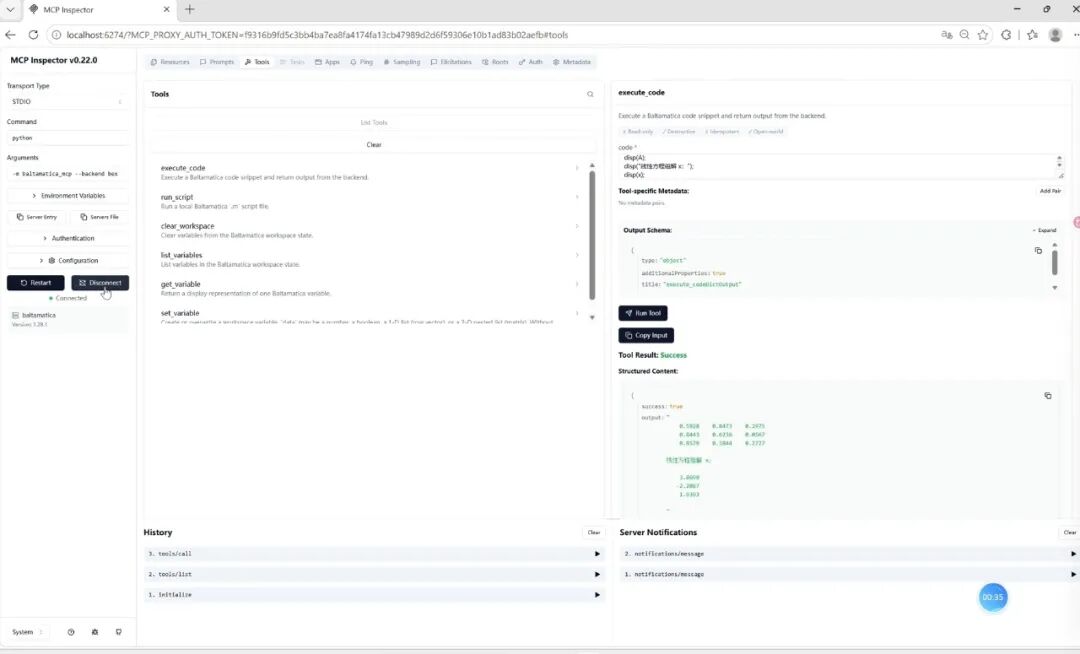The width and height of the screenshot is (1080, 654).
Task: Expand the 3. tools/call history entry
Action: (x=374, y=553)
